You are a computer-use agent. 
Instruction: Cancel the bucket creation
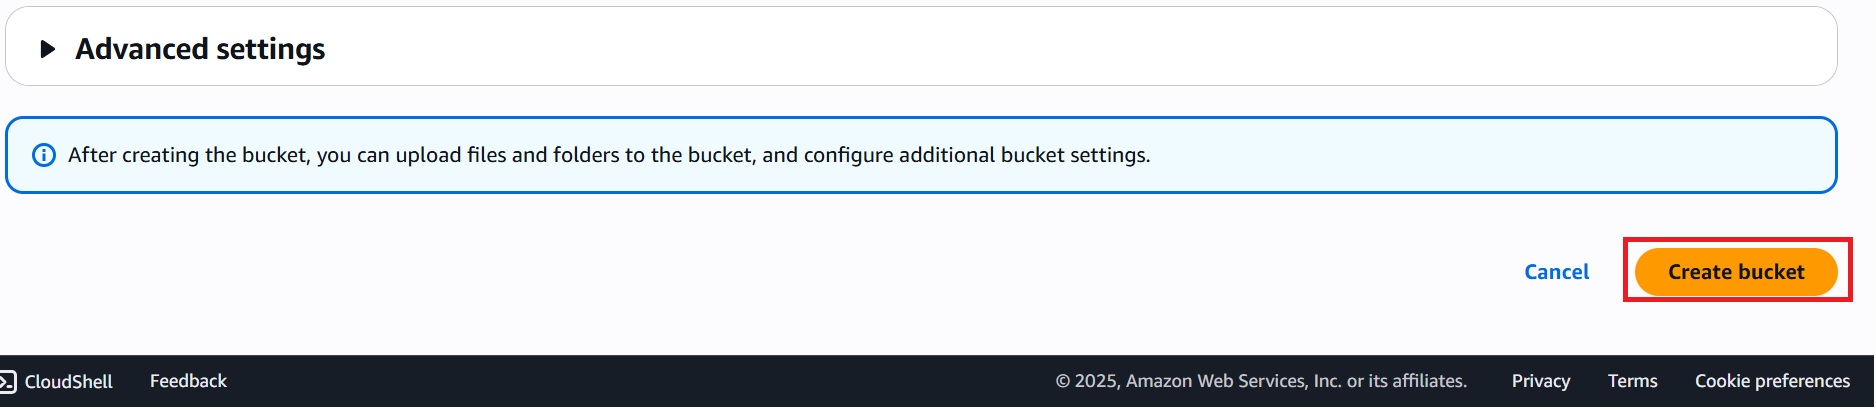(1556, 272)
